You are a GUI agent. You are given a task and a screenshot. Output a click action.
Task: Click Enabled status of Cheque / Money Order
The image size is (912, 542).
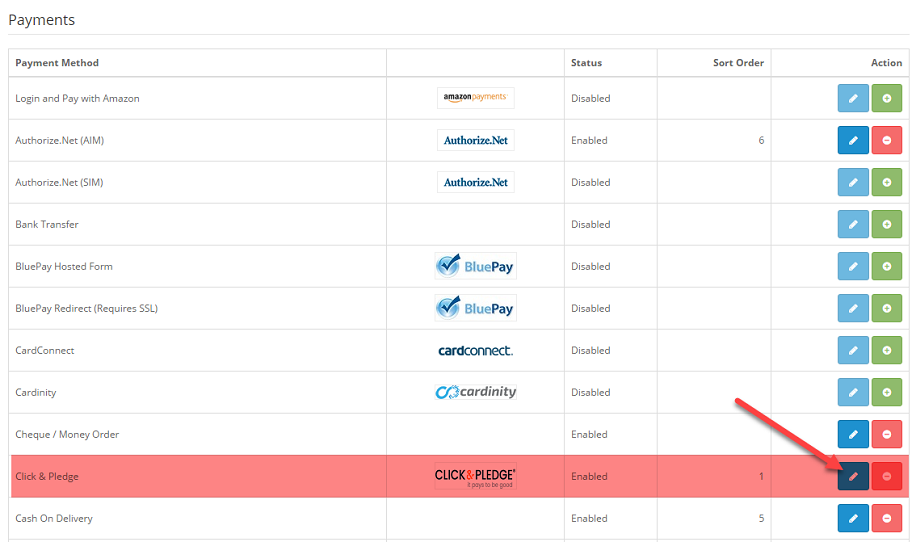[x=589, y=434]
